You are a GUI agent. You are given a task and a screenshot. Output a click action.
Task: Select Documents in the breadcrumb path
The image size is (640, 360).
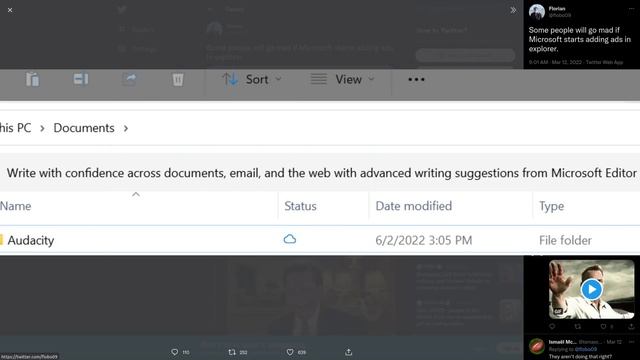(x=84, y=128)
